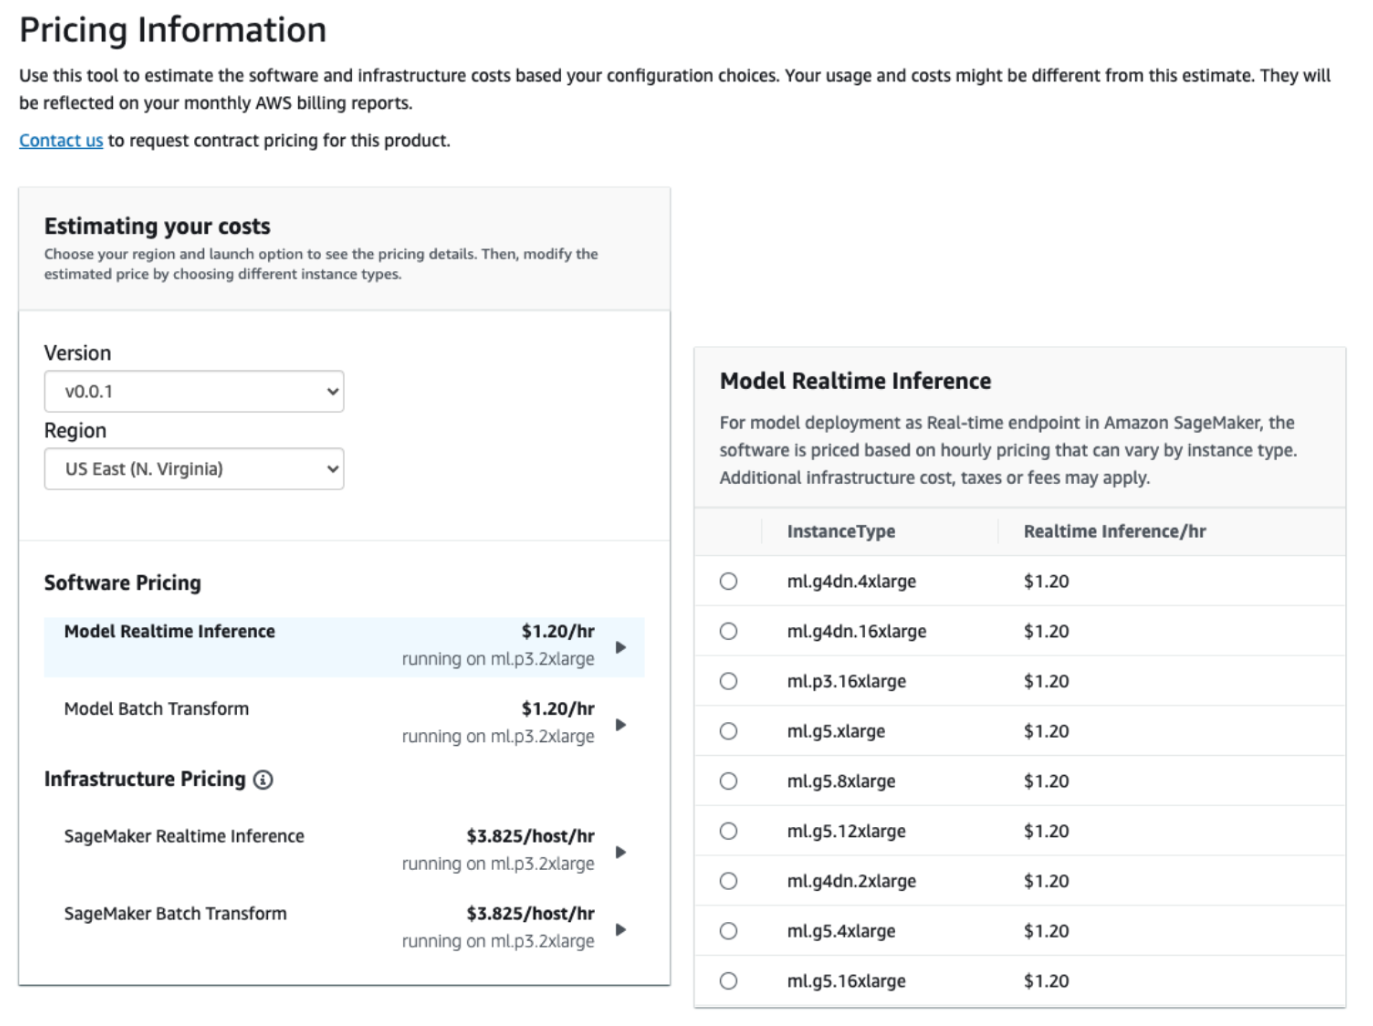
Task: Click the Pricing Information page title
Action: pos(173,30)
